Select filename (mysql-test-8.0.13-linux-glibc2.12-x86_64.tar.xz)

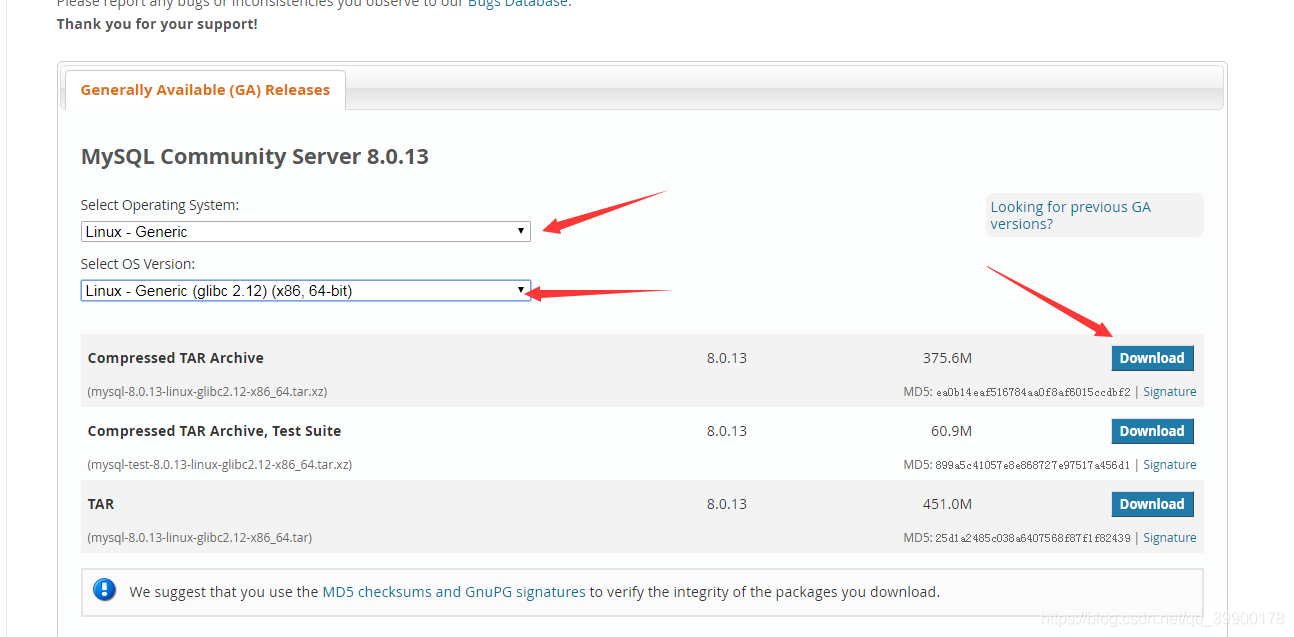[x=219, y=465]
